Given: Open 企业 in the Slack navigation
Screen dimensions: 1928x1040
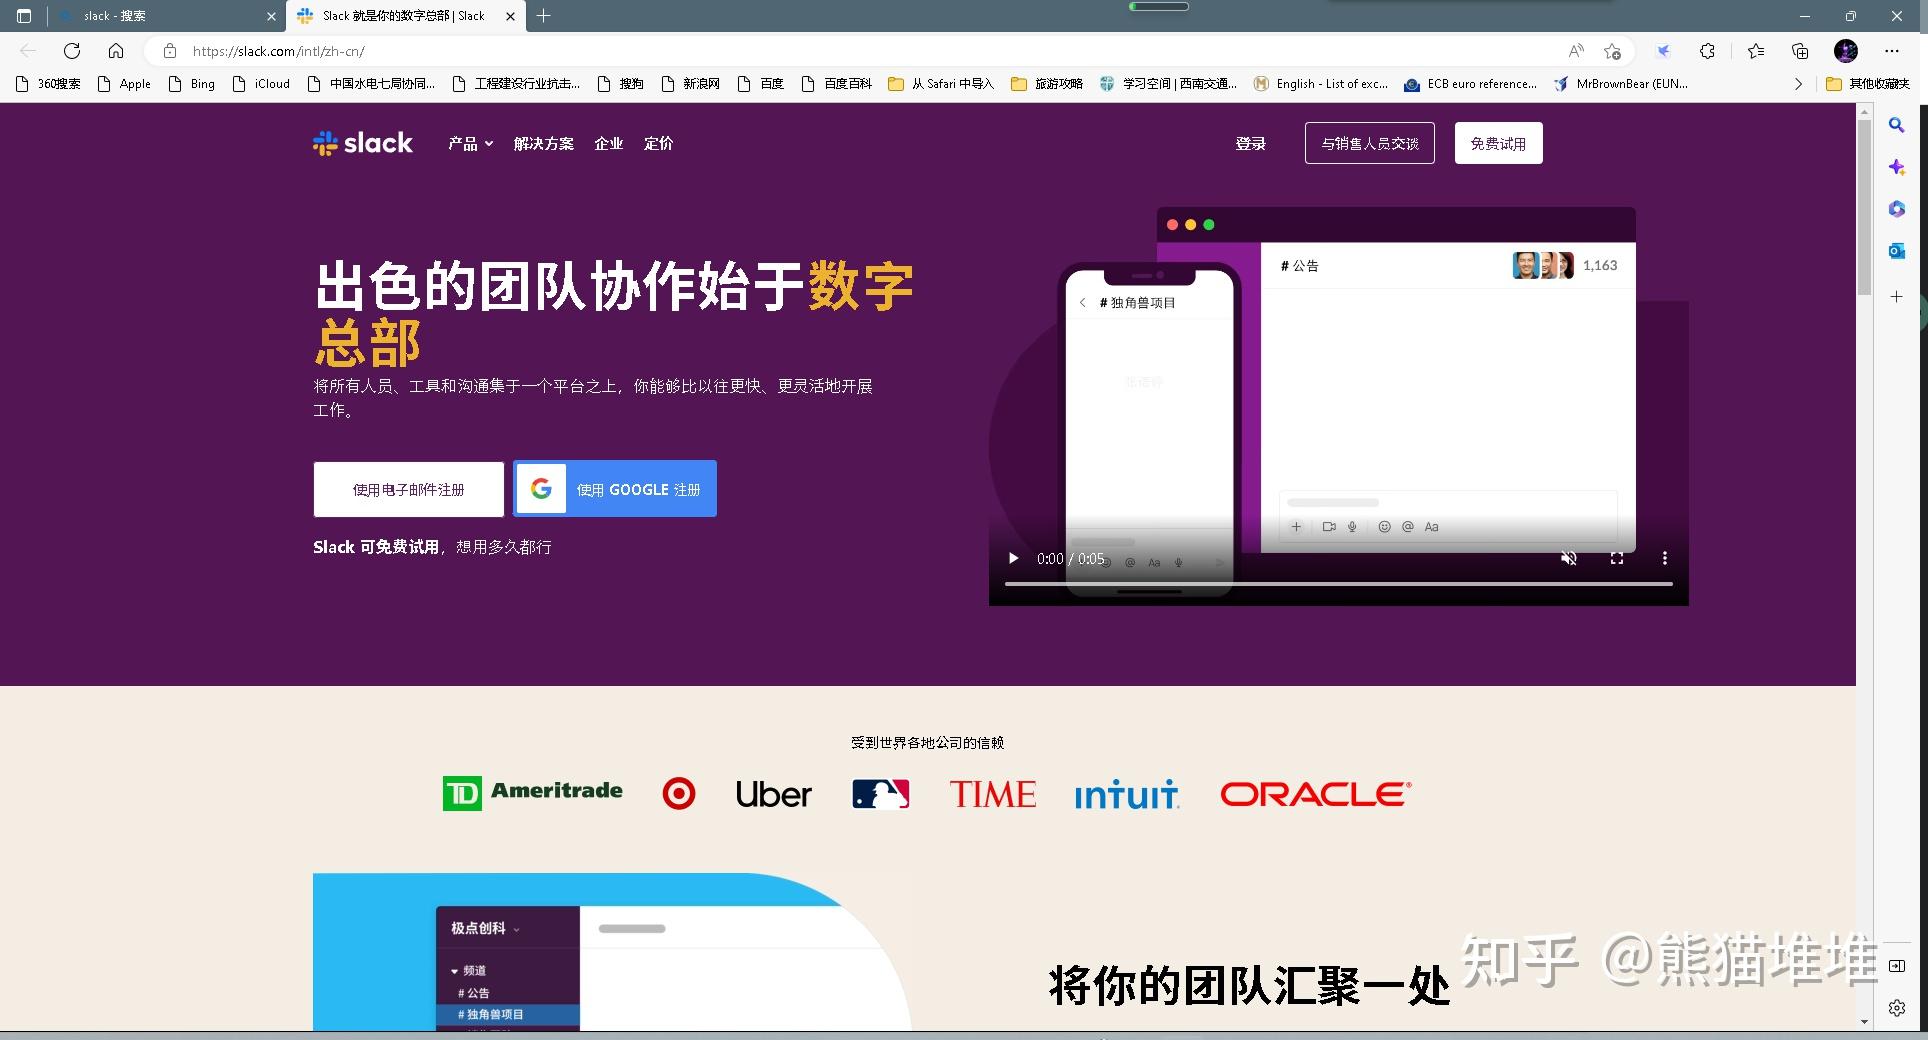Looking at the screenshot, I should pos(609,144).
